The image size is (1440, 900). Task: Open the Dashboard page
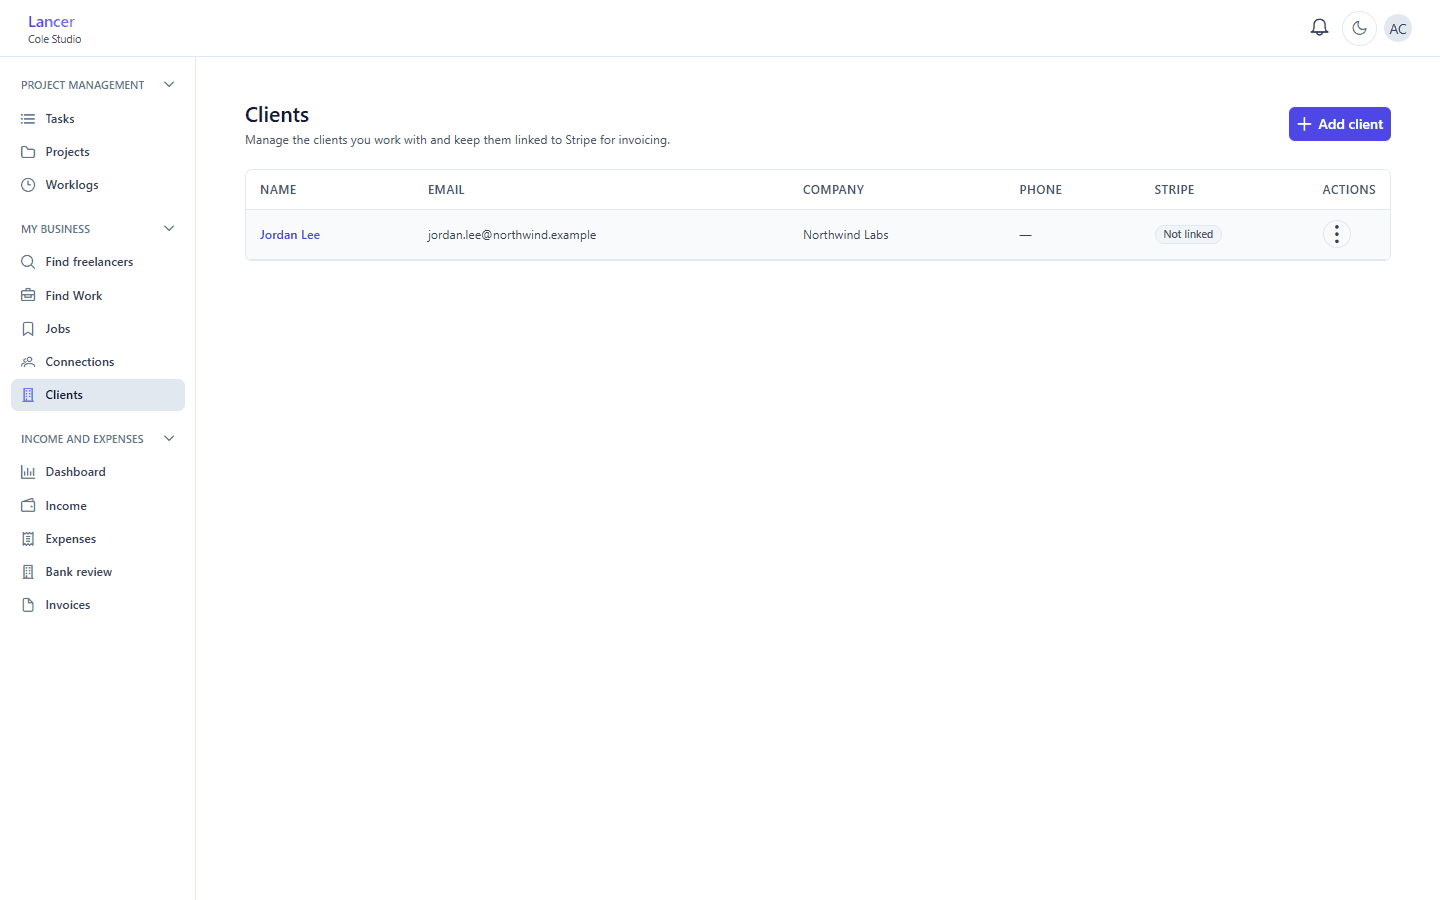pyautogui.click(x=98, y=472)
